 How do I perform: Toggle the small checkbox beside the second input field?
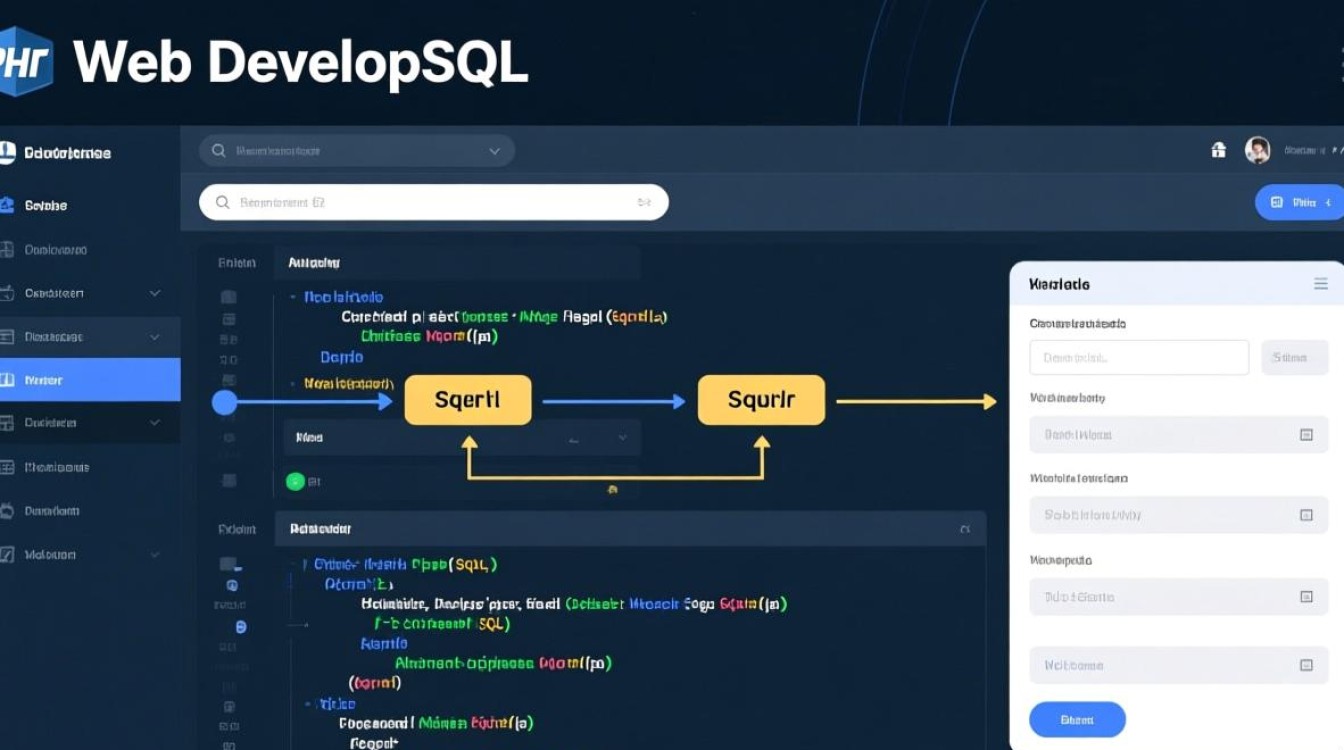(x=1306, y=515)
